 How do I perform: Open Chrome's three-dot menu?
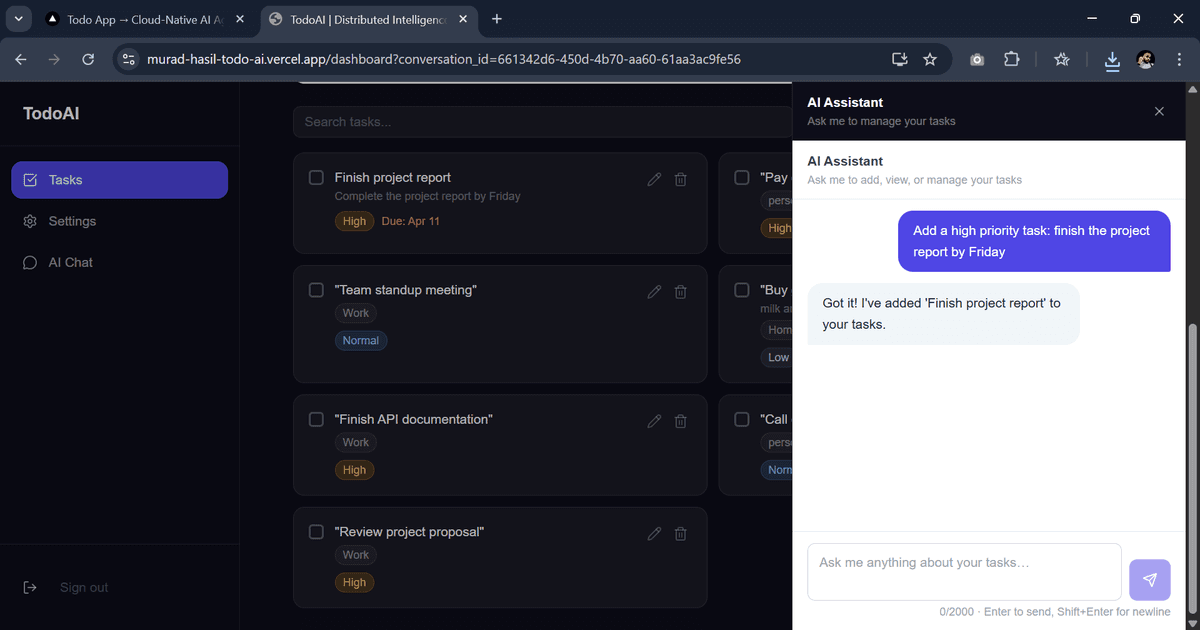point(1180,59)
